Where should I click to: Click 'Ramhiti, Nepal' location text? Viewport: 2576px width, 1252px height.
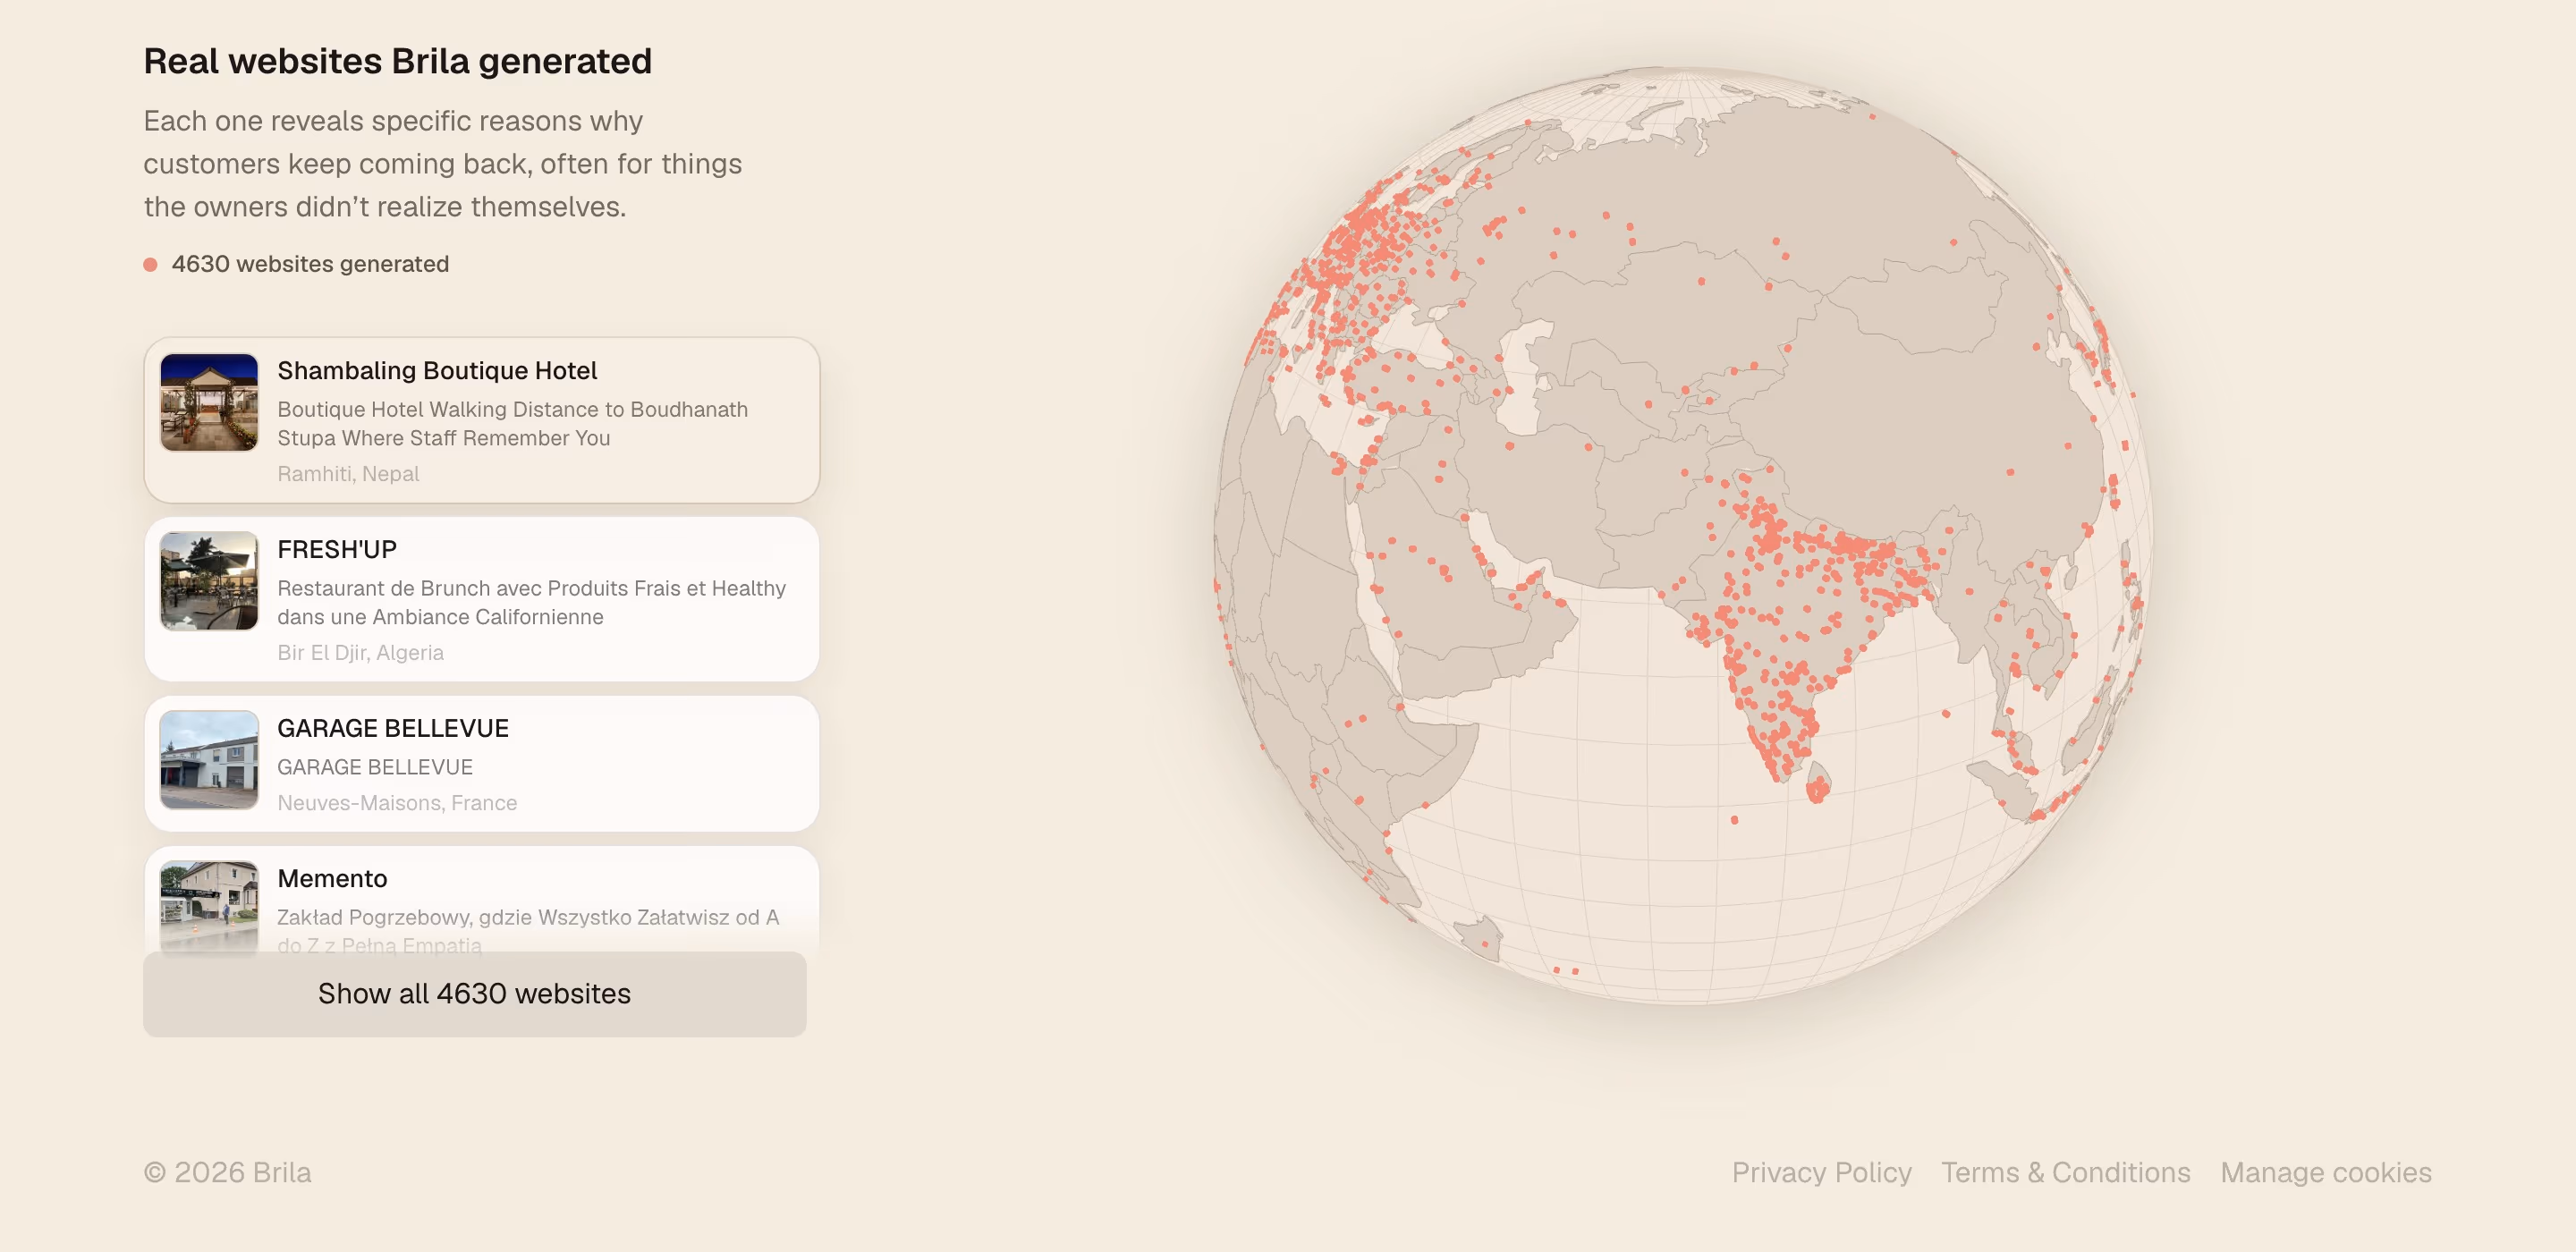348,474
